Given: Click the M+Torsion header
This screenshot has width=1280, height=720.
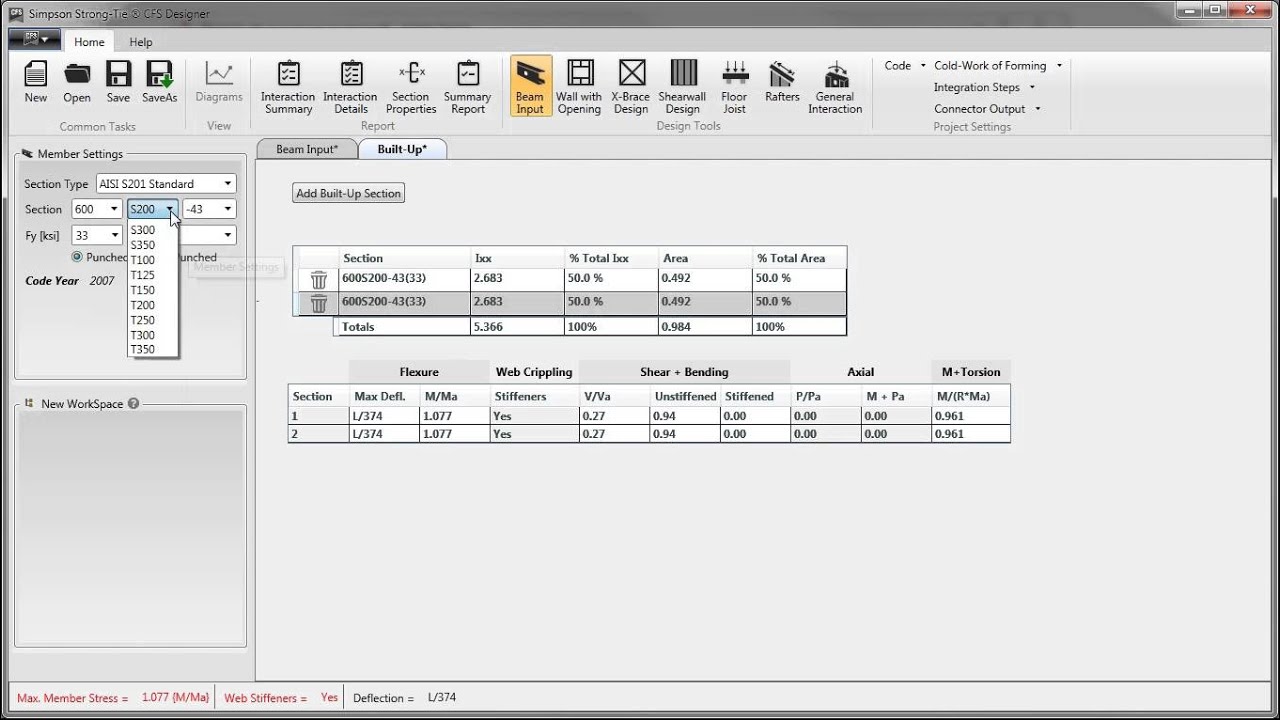Looking at the screenshot, I should (971, 372).
